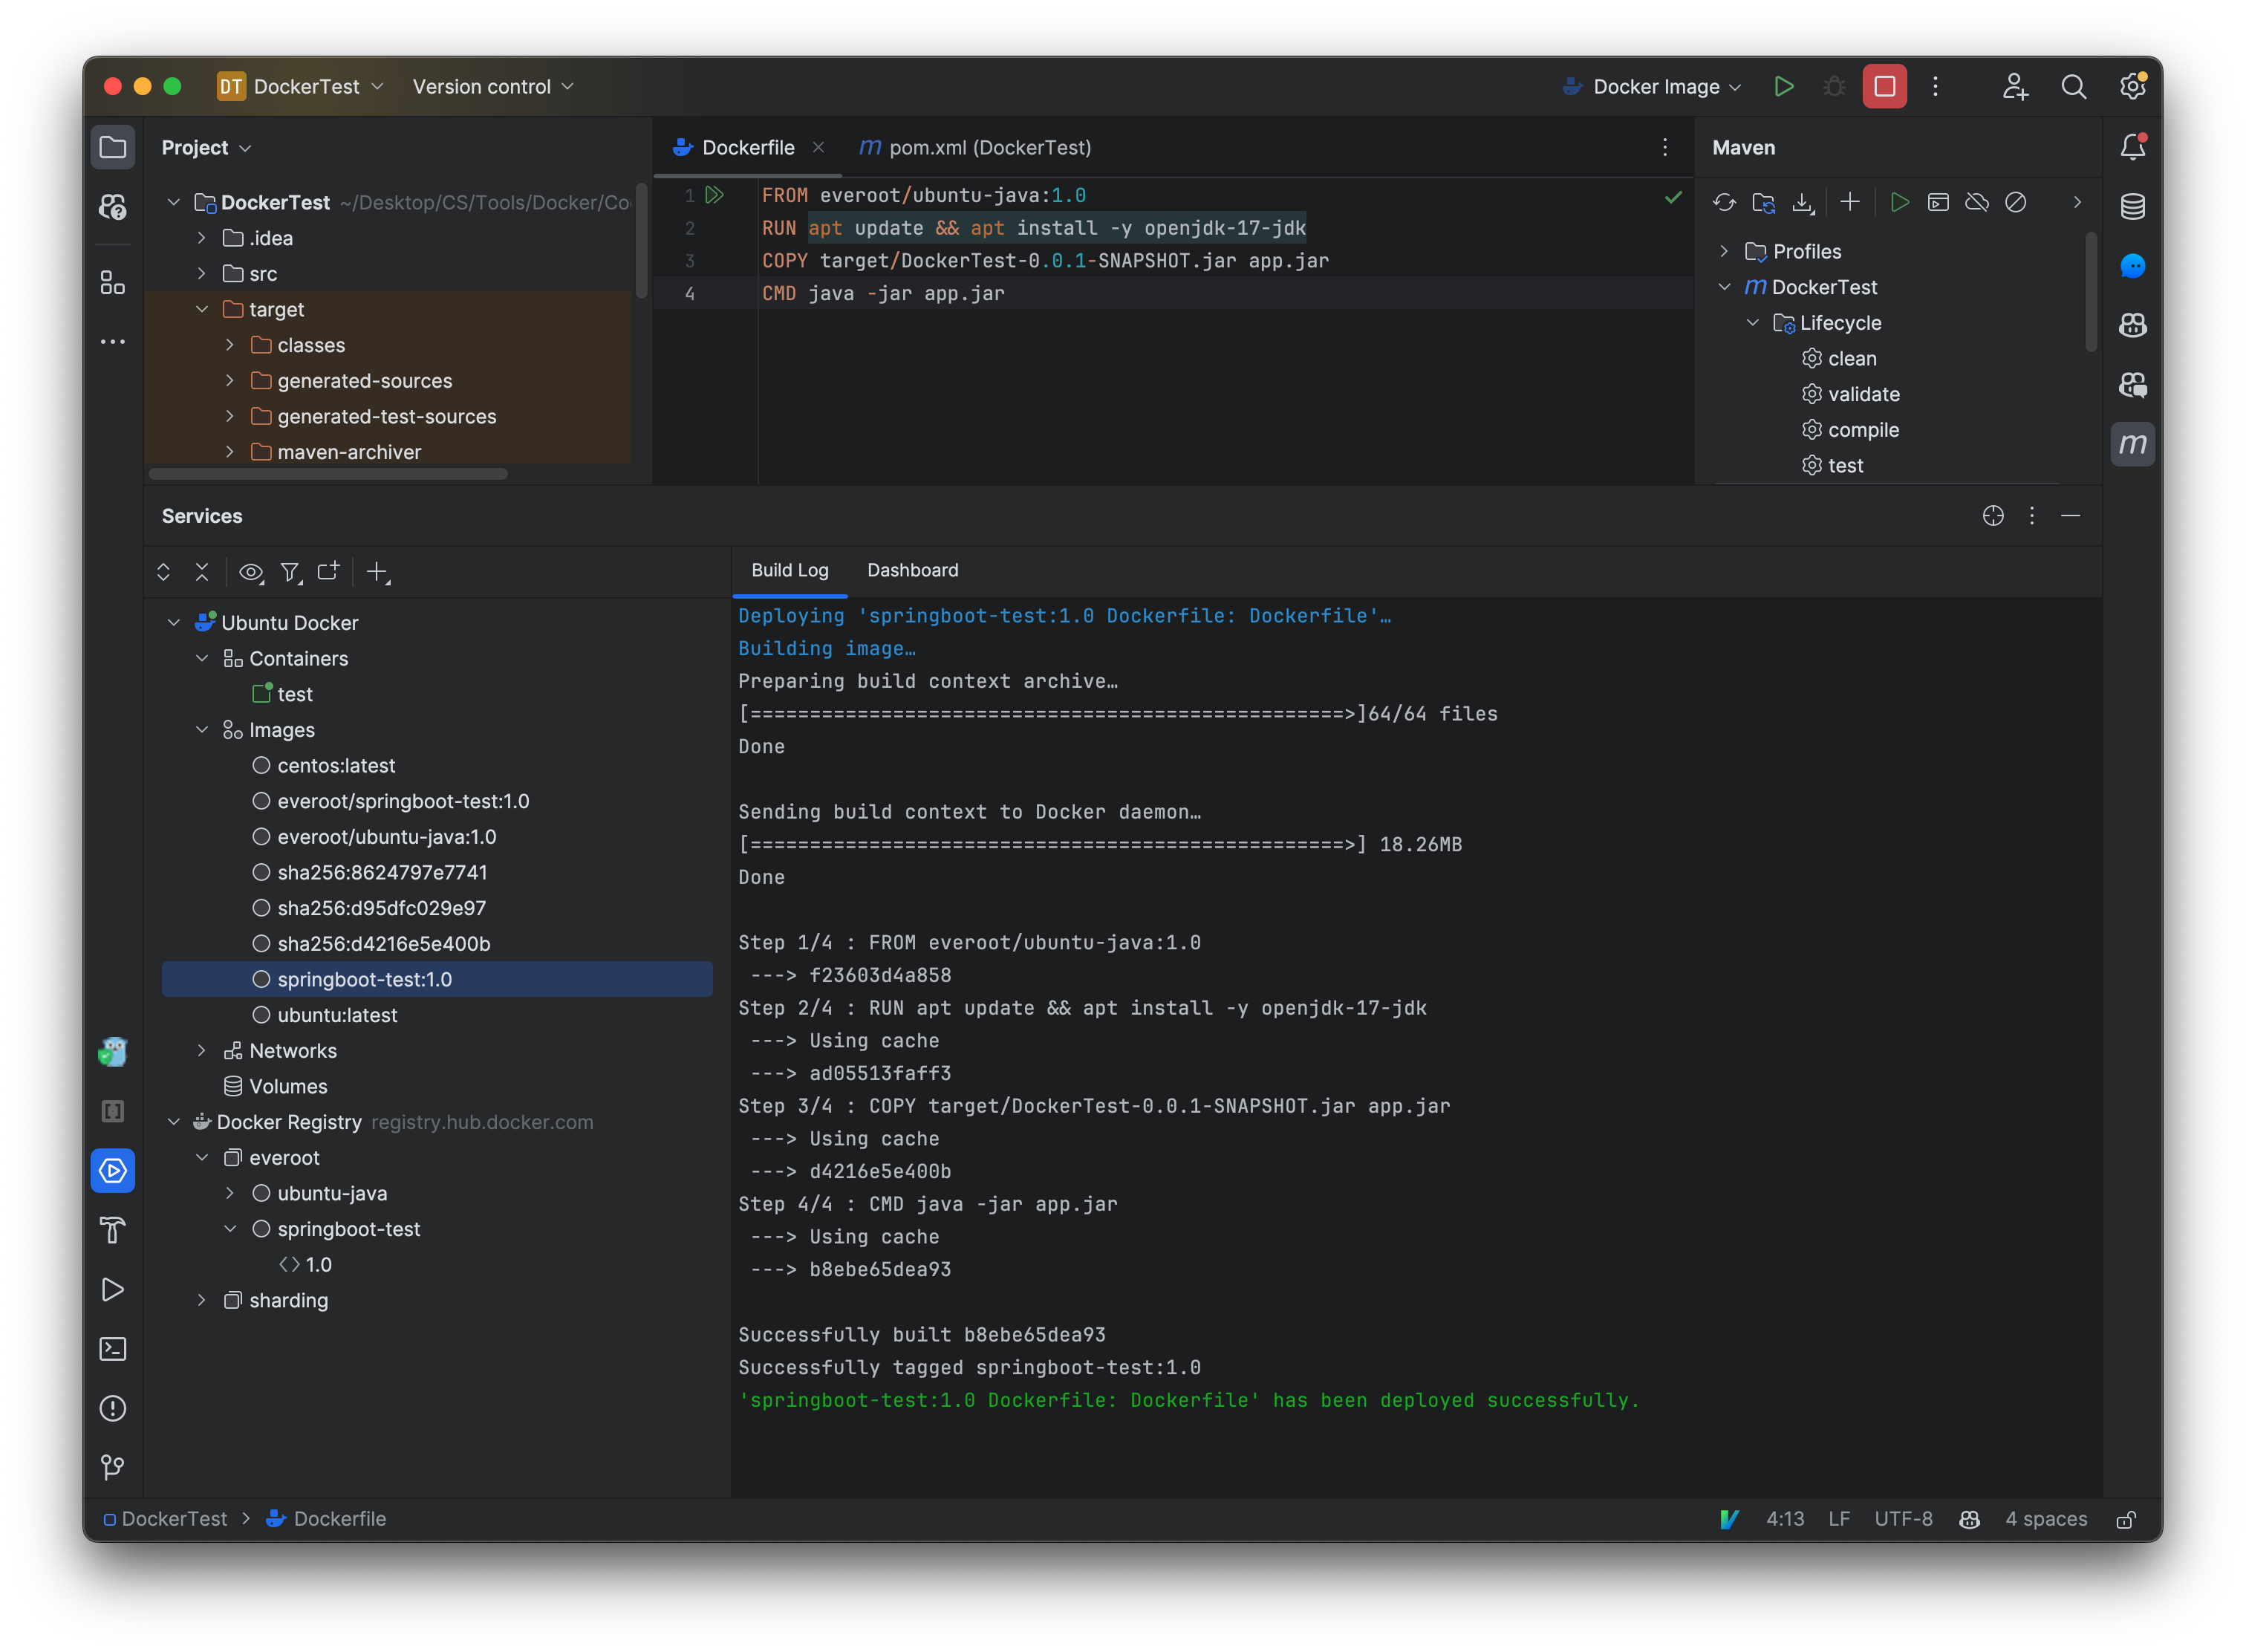
Task: Click the 4 spaces indent indicator
Action: [x=2045, y=1519]
